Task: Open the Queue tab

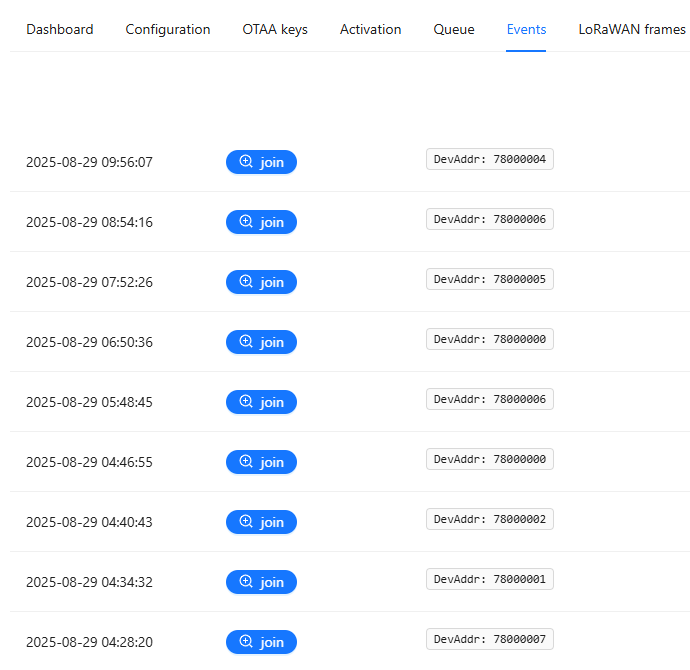Action: coord(454,29)
